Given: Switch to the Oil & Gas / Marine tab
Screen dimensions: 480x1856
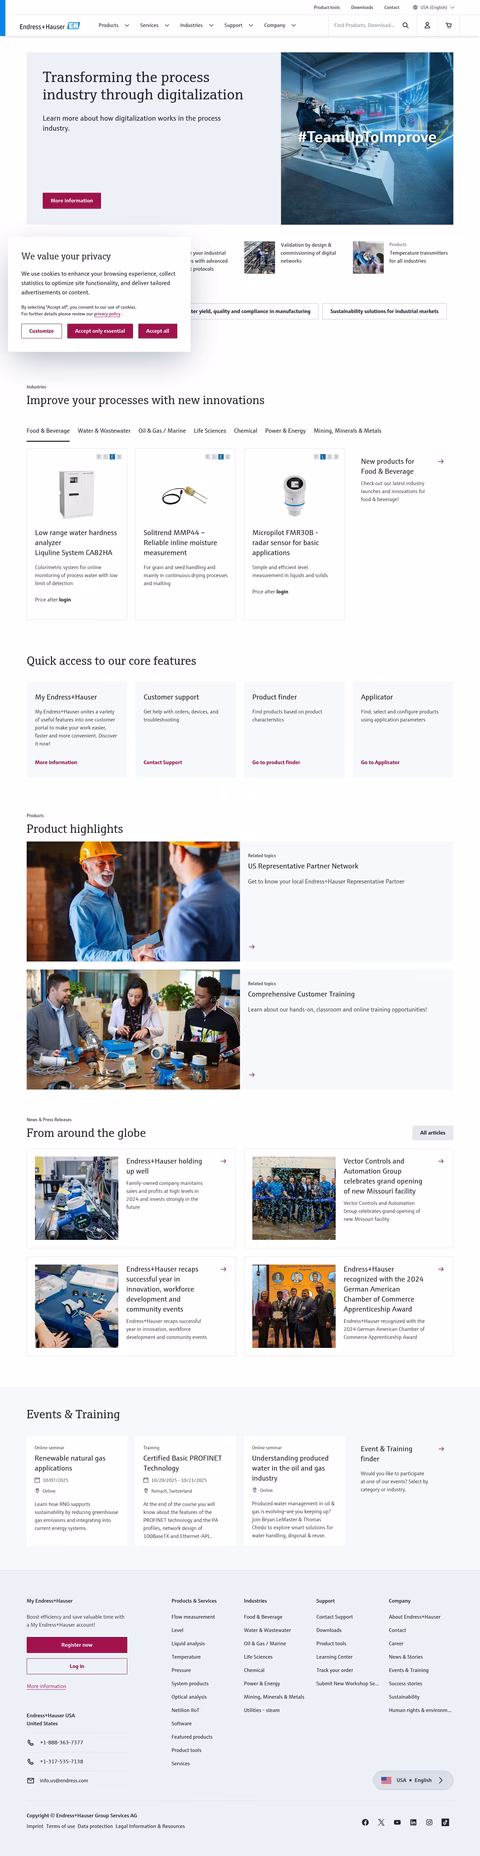Looking at the screenshot, I should [162, 431].
